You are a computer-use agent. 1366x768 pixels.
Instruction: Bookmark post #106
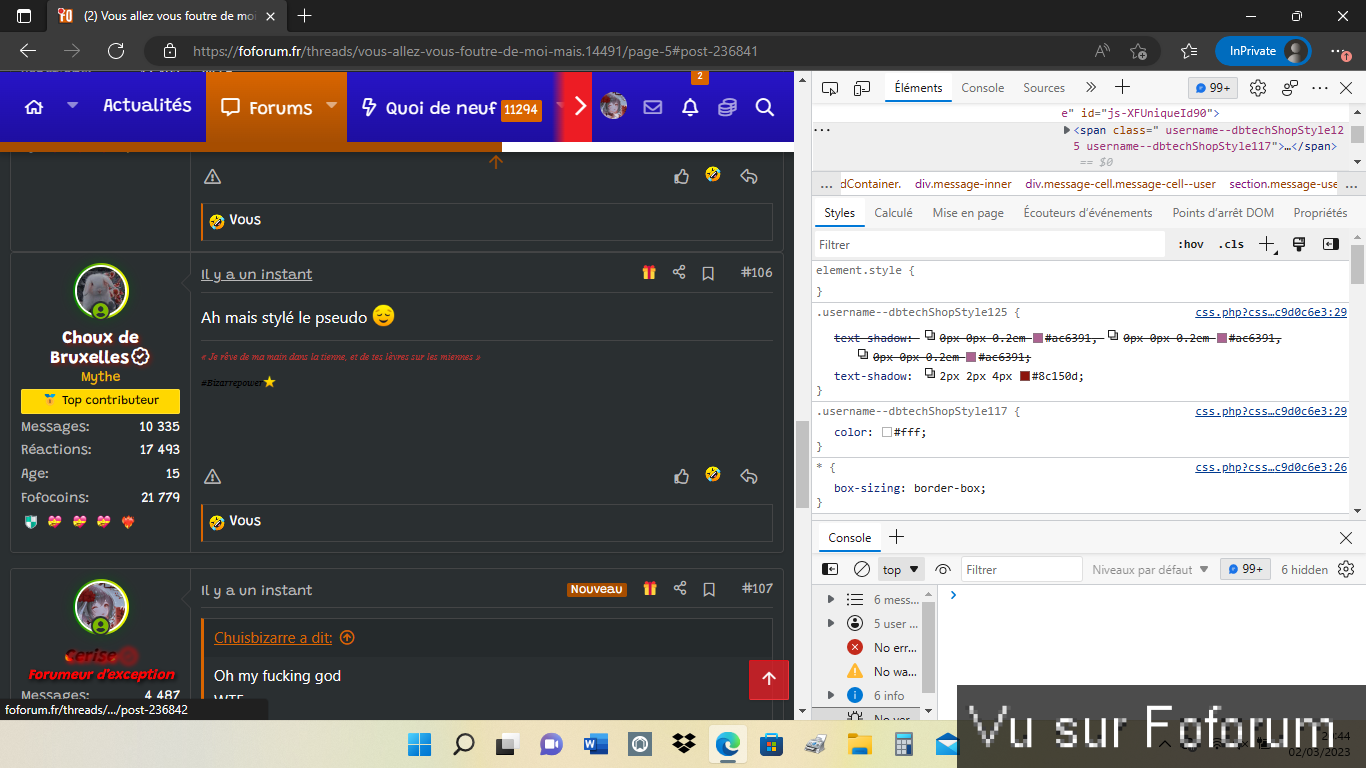coord(708,273)
